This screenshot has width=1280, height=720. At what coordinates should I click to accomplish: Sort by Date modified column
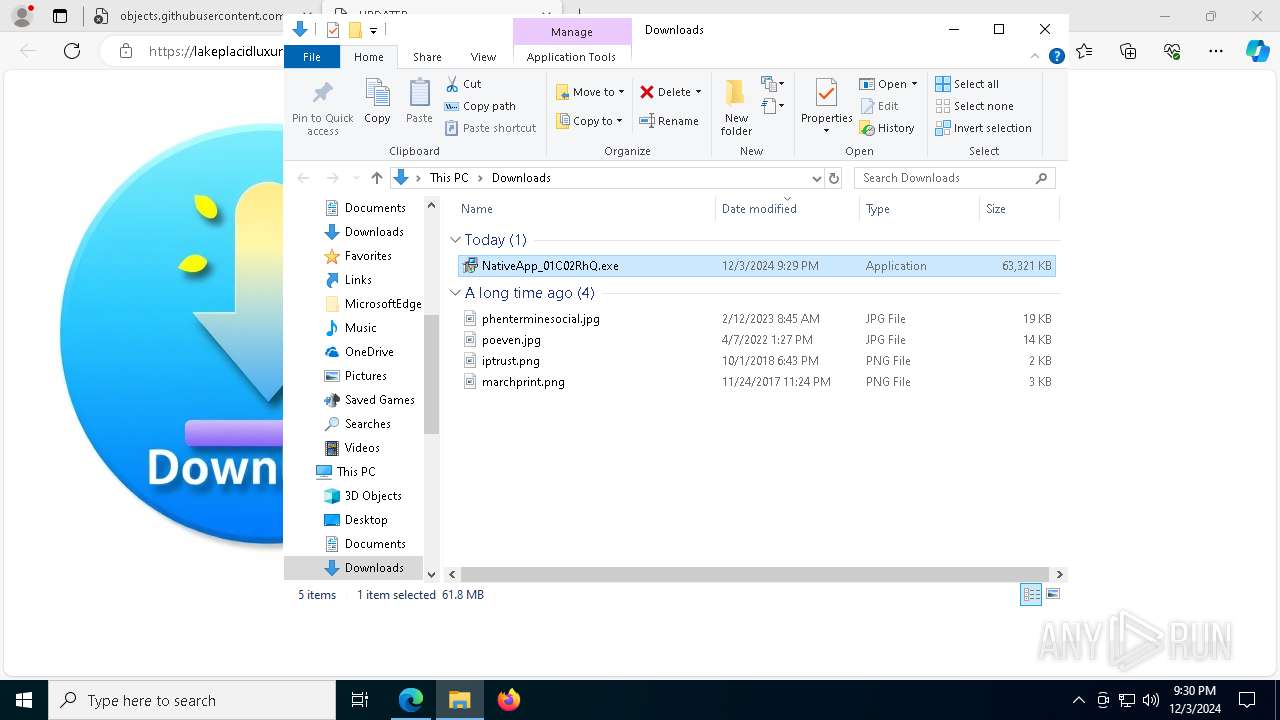coord(787,209)
